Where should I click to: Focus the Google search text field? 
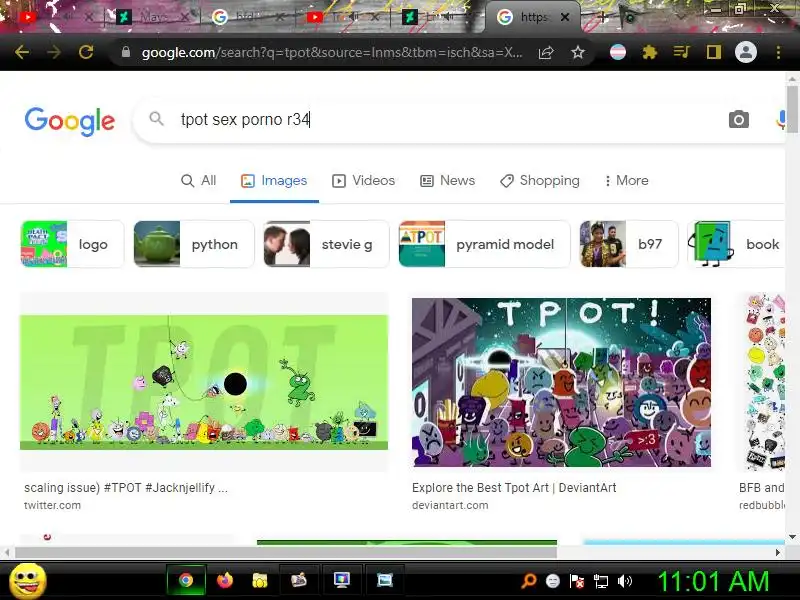[x=449, y=119]
